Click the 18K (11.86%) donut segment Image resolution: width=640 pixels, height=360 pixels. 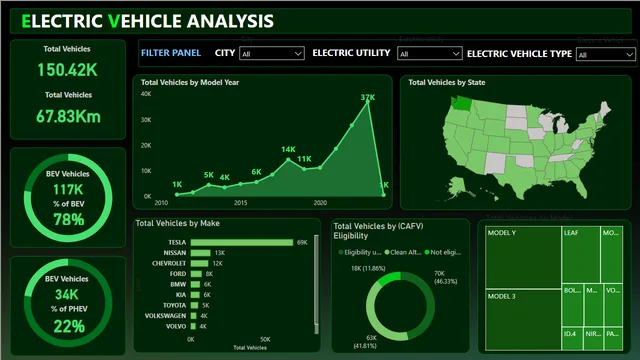point(389,278)
